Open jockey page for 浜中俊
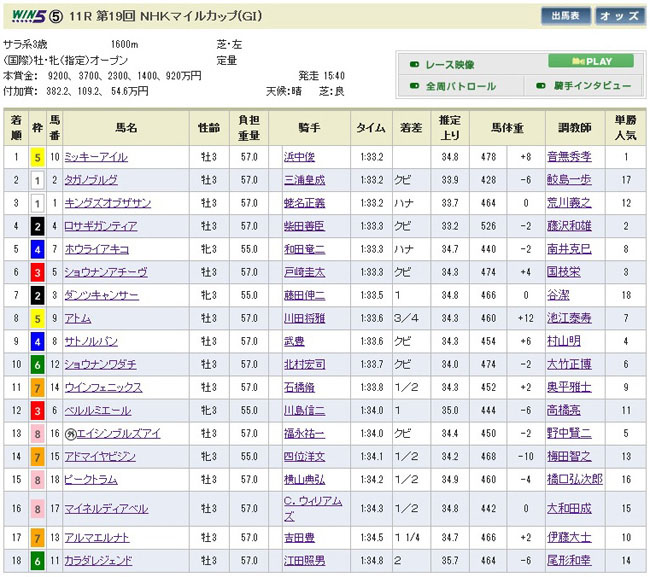This screenshot has width=650, height=577. point(304,157)
